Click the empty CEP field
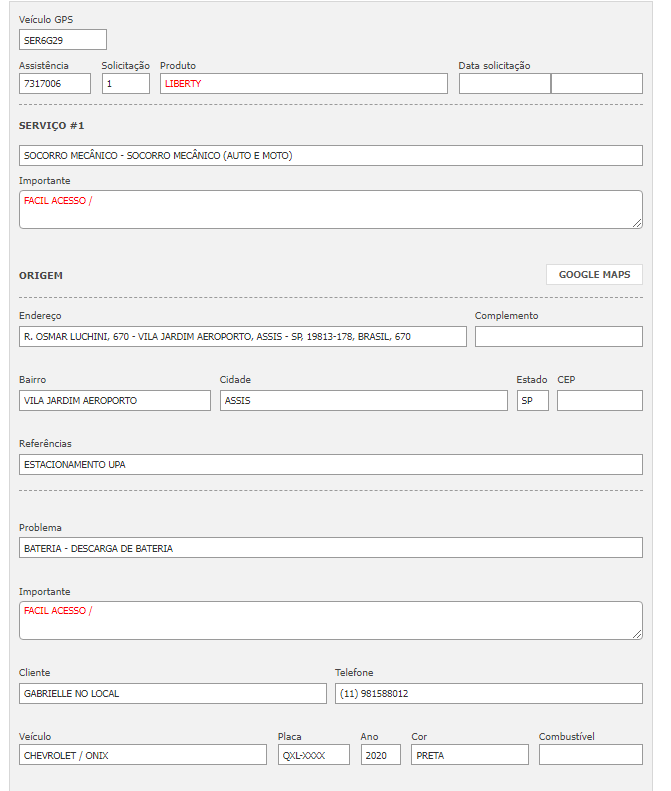The height and width of the screenshot is (791, 671). [599, 401]
